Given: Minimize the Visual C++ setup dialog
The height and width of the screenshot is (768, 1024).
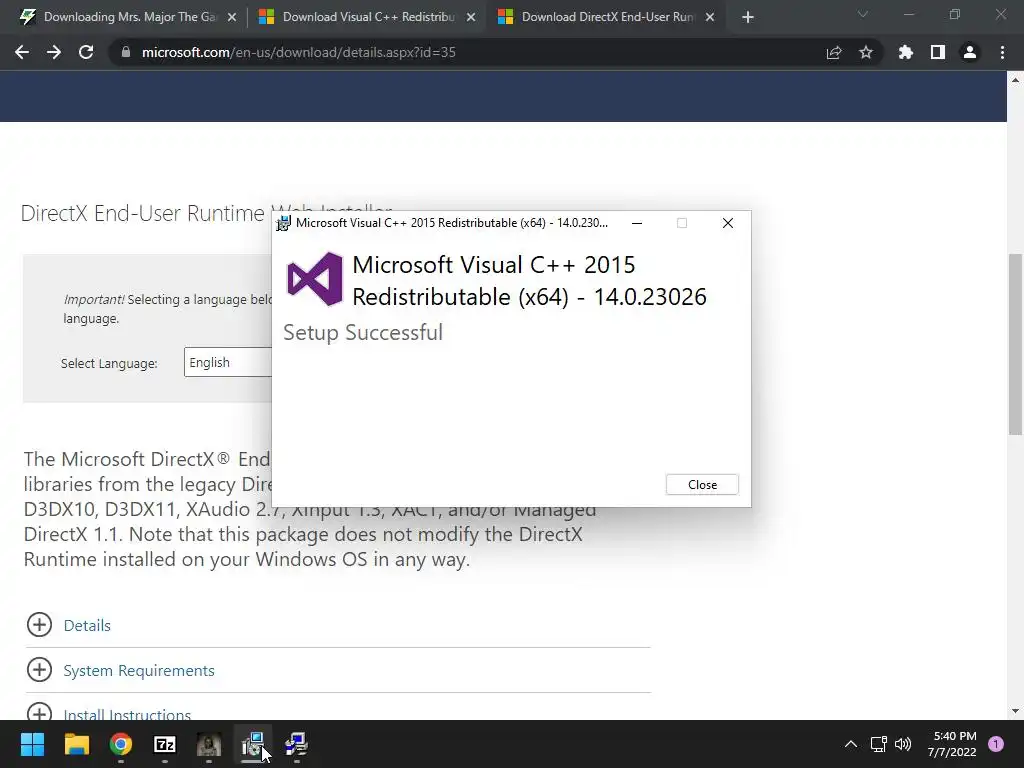Looking at the screenshot, I should click(x=637, y=223).
